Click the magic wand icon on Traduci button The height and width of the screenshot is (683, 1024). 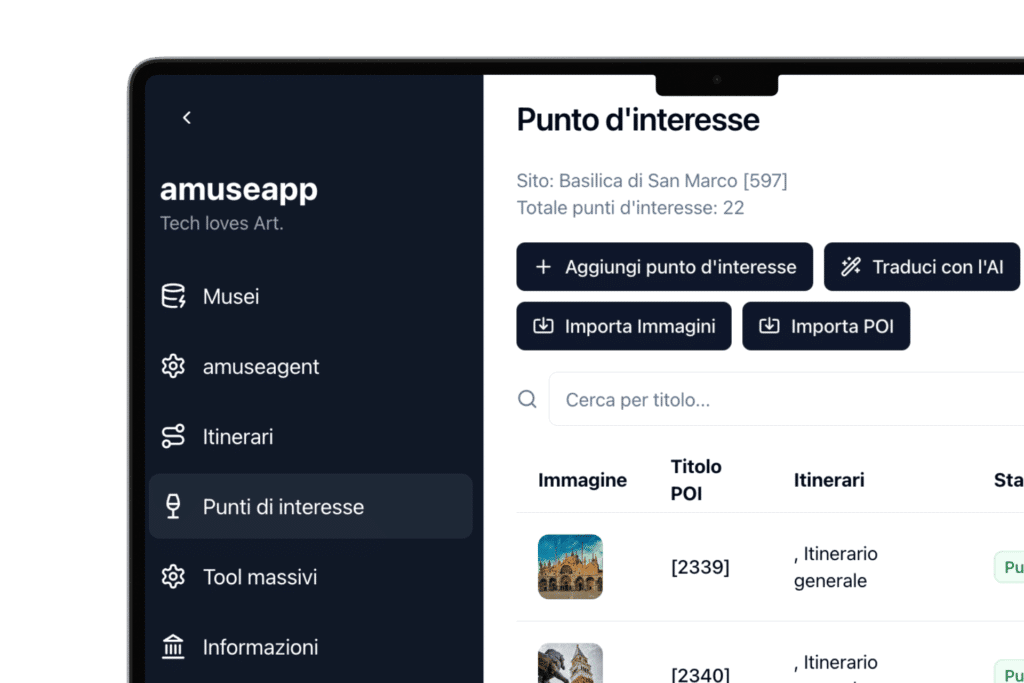click(x=851, y=266)
